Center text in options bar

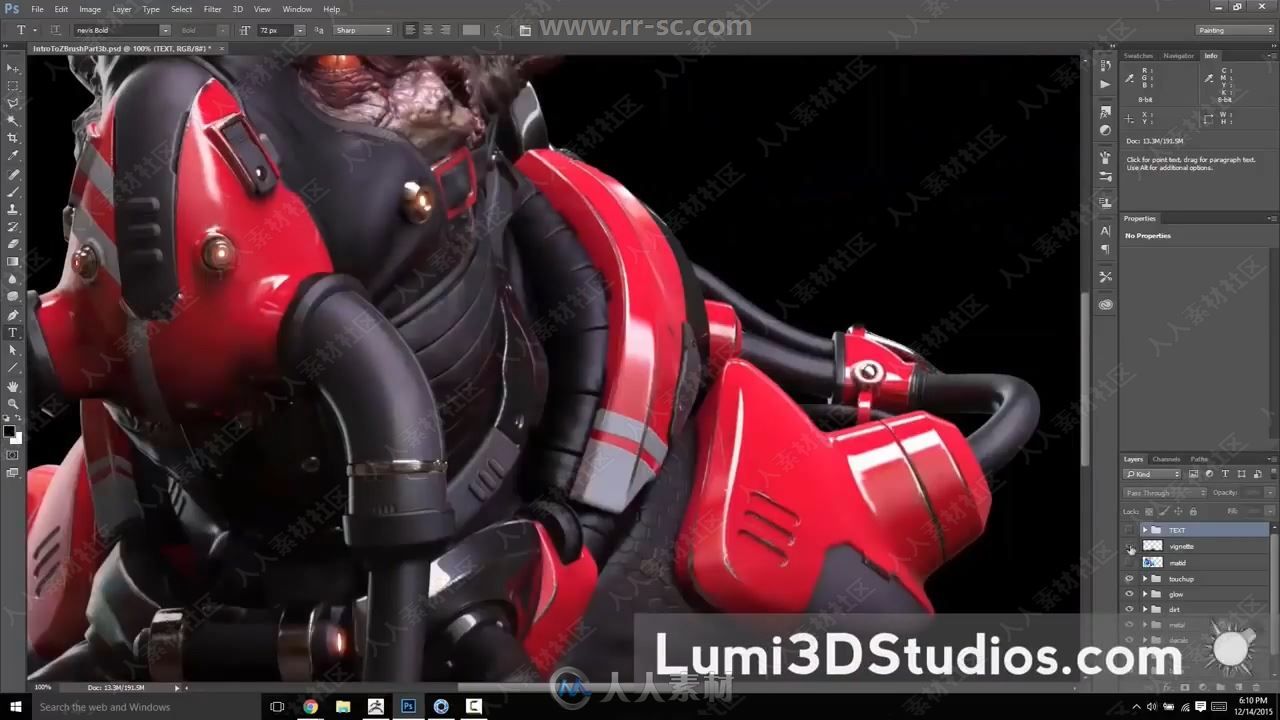(x=428, y=31)
